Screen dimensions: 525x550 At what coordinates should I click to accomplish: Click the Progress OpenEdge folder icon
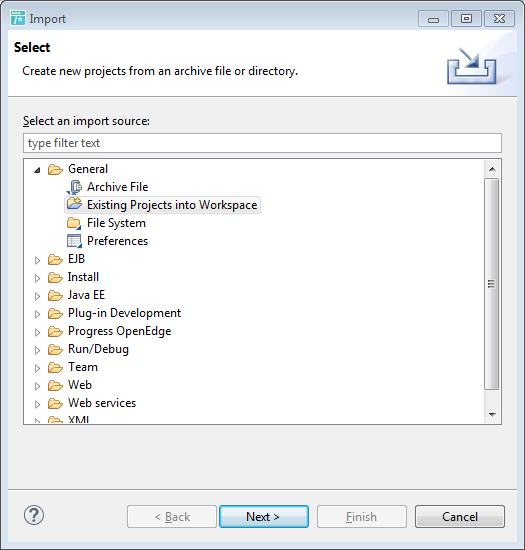tap(55, 331)
